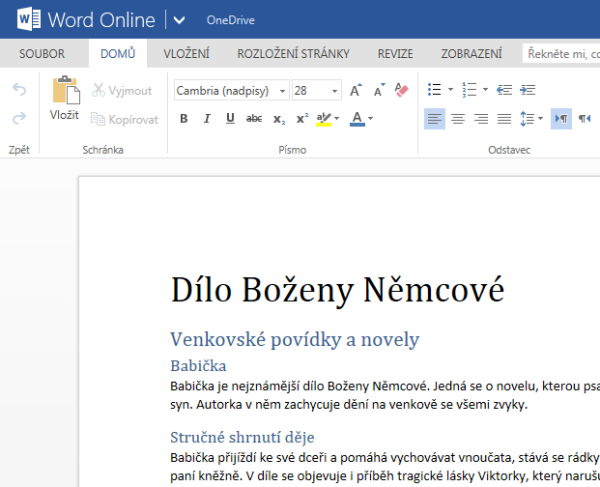Switch to the Vložení tab
Viewport: 600px width, 487px height.
[184, 53]
